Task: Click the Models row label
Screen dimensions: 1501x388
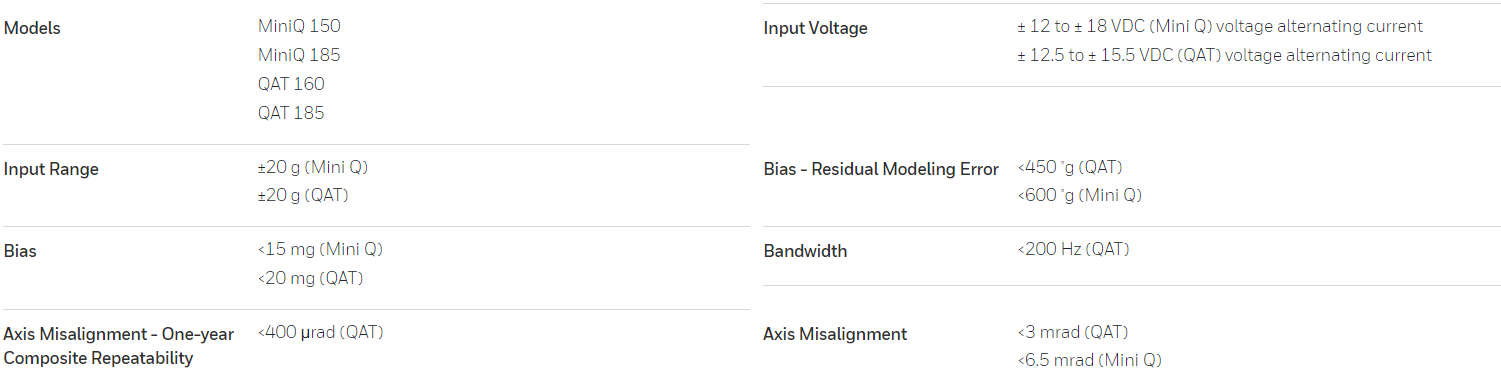Action: click(x=32, y=28)
